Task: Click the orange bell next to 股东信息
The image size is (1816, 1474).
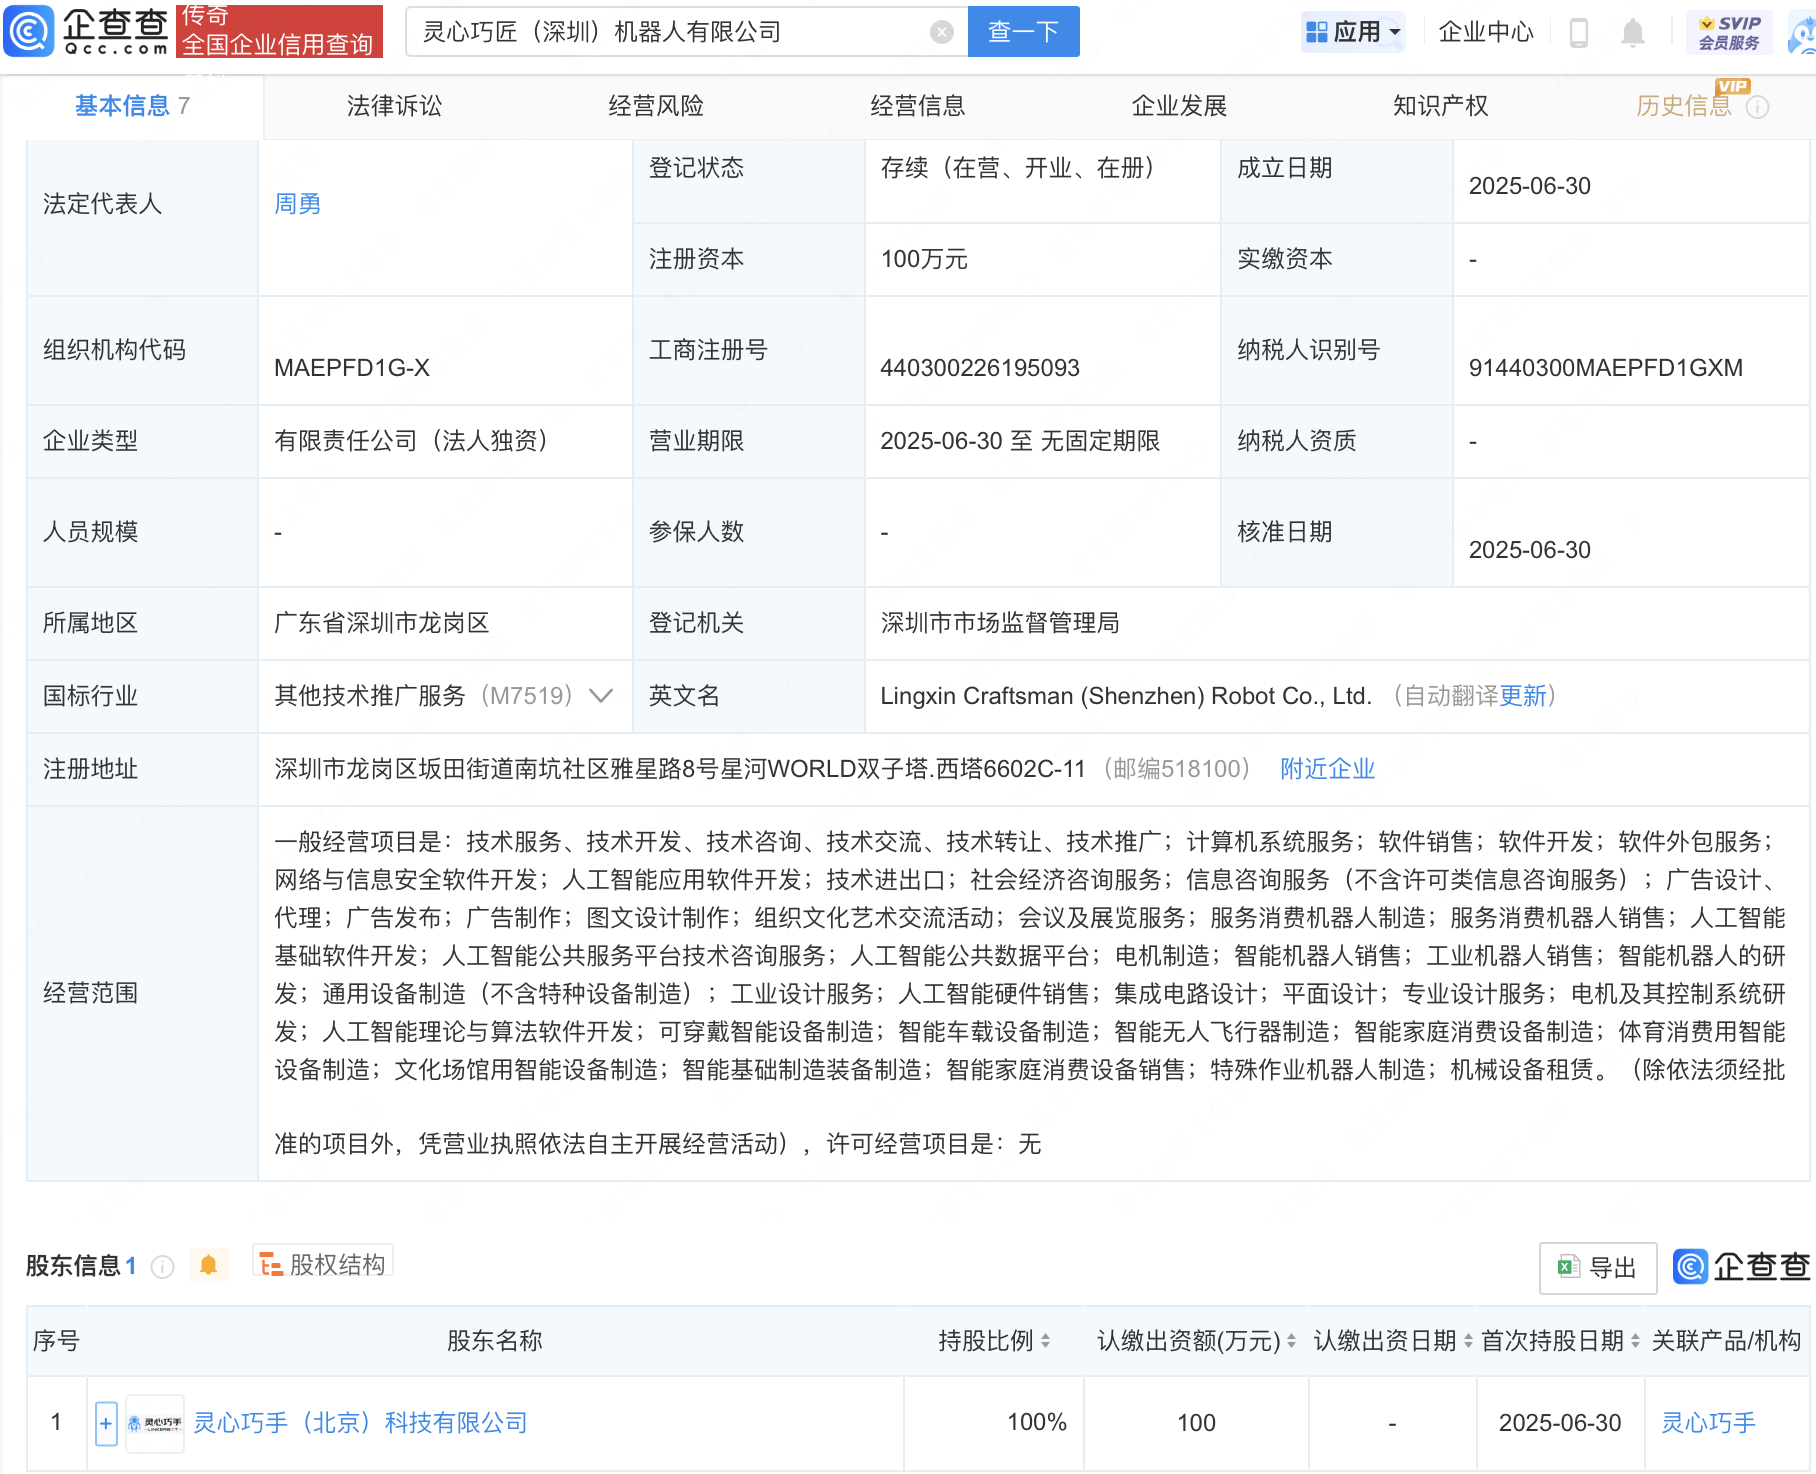Action: [208, 1265]
